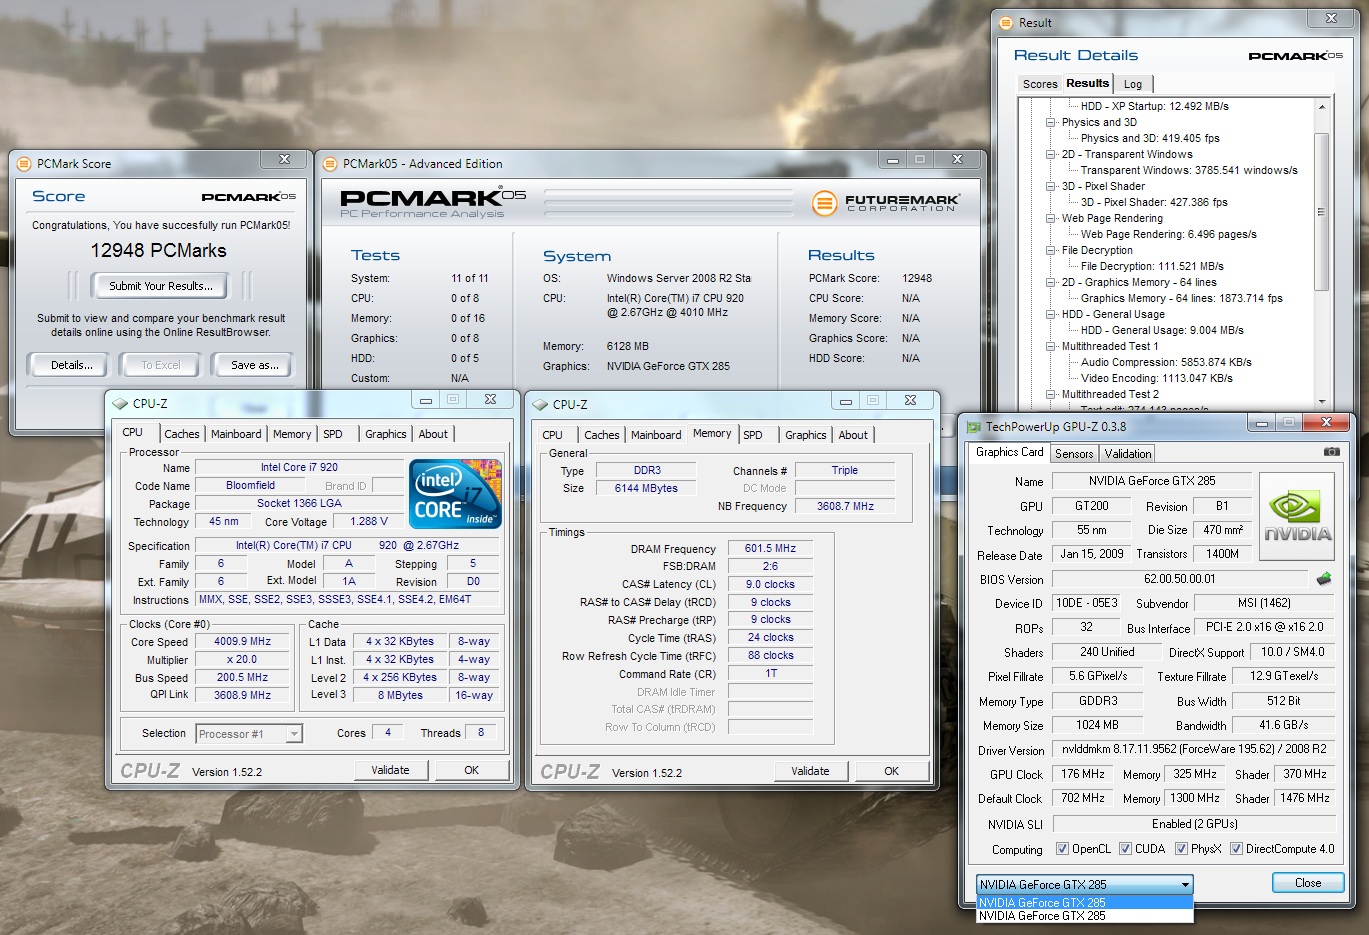
Task: Click the Close button in GPU-Z
Action: click(1308, 883)
